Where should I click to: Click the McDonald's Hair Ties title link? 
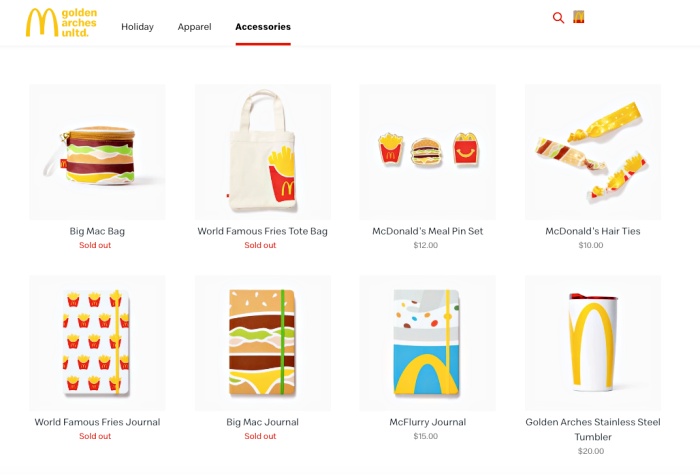click(593, 231)
